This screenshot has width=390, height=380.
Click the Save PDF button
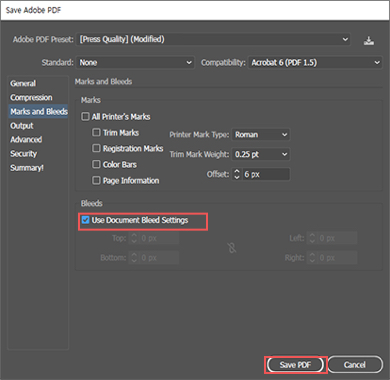[x=295, y=365]
